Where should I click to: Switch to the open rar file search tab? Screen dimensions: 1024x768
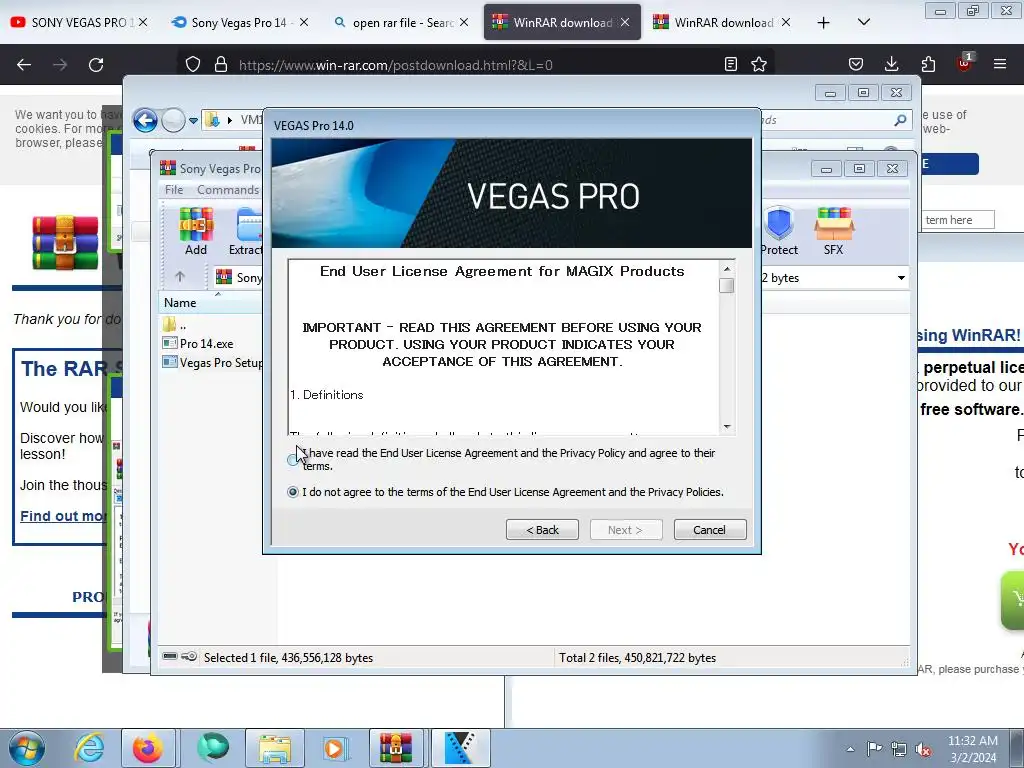pyautogui.click(x=401, y=22)
